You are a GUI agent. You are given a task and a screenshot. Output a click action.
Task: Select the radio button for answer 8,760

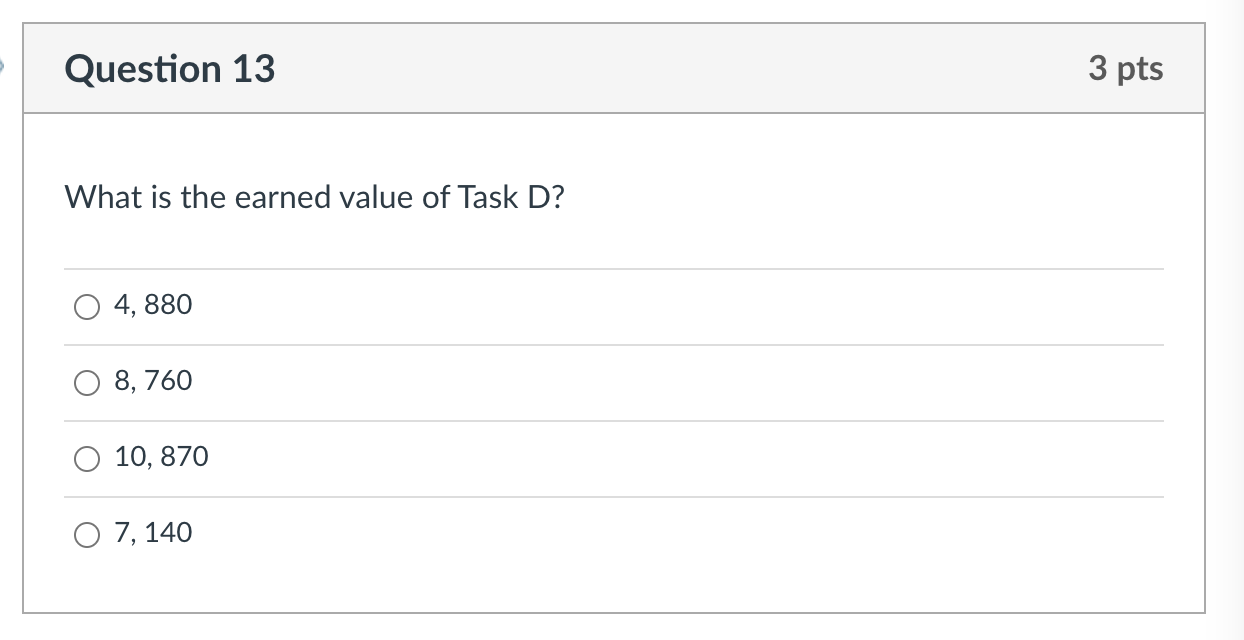[87, 382]
